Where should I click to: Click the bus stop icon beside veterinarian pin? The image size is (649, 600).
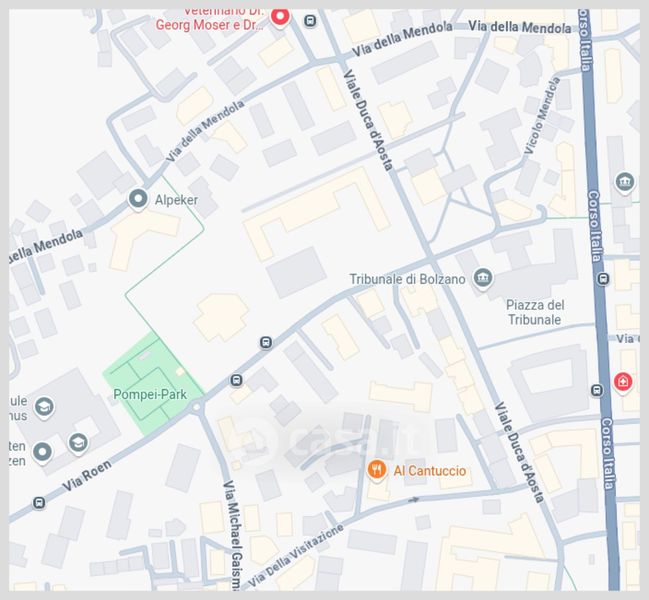(x=310, y=21)
